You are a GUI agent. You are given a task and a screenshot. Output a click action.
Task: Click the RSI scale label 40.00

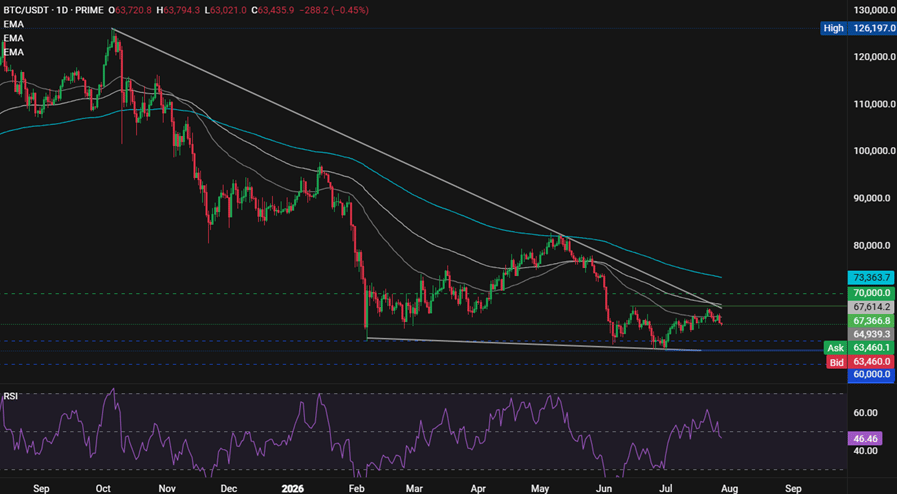pos(867,451)
